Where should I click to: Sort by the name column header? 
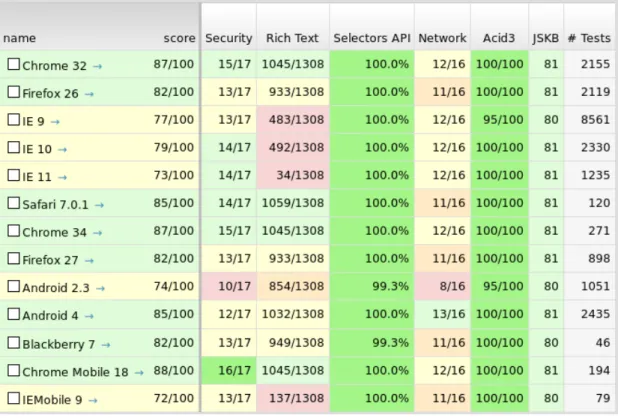(x=19, y=38)
